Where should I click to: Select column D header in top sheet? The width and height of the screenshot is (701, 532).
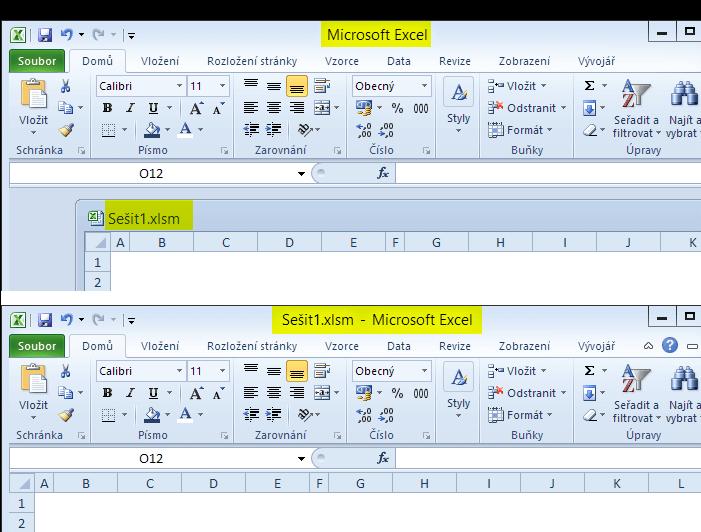pos(289,243)
